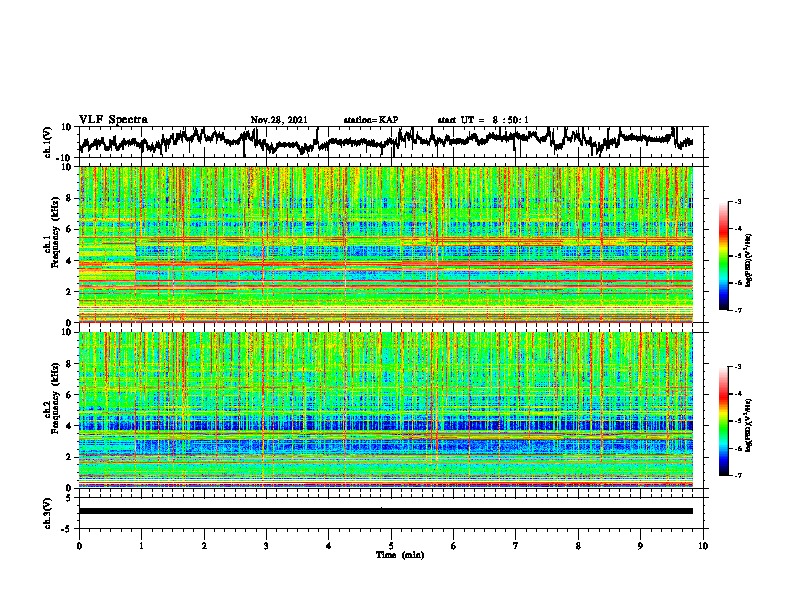Click the '-7' label on ch.2 color bar
Image resolution: width=792 pixels, height=612 pixels.
[x=737, y=475]
